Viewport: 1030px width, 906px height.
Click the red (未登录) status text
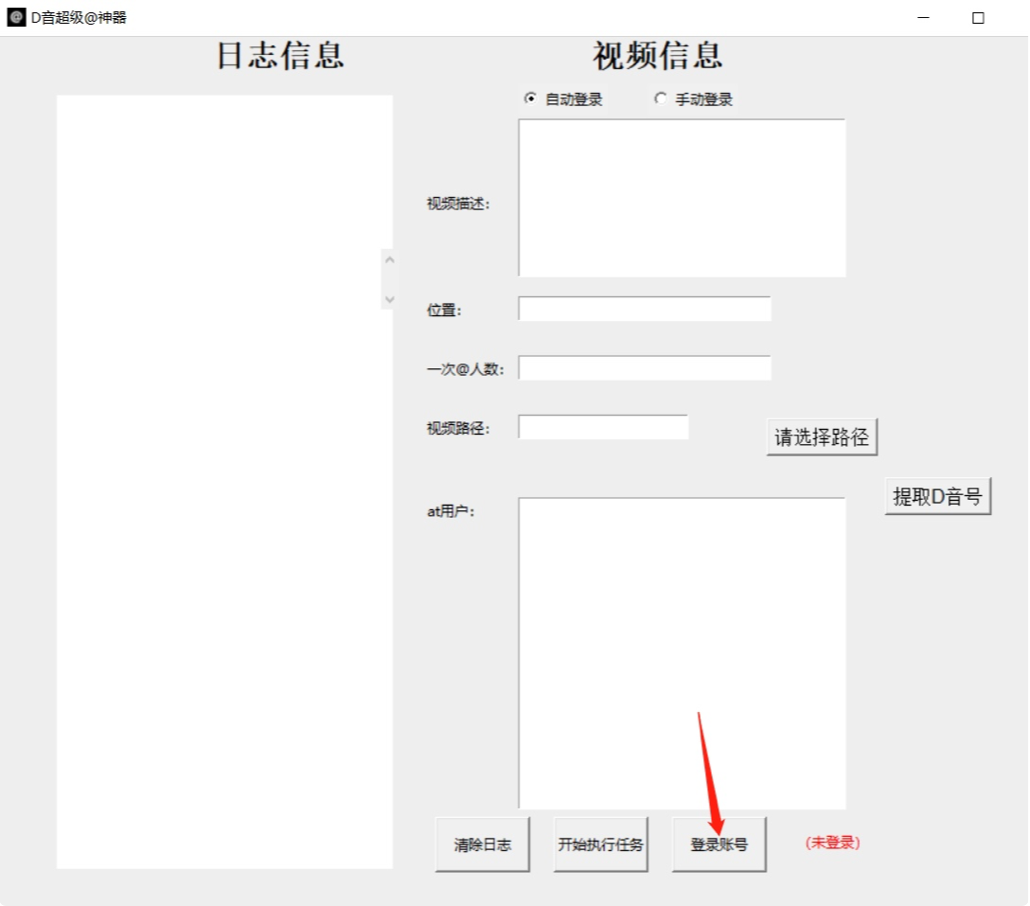833,843
